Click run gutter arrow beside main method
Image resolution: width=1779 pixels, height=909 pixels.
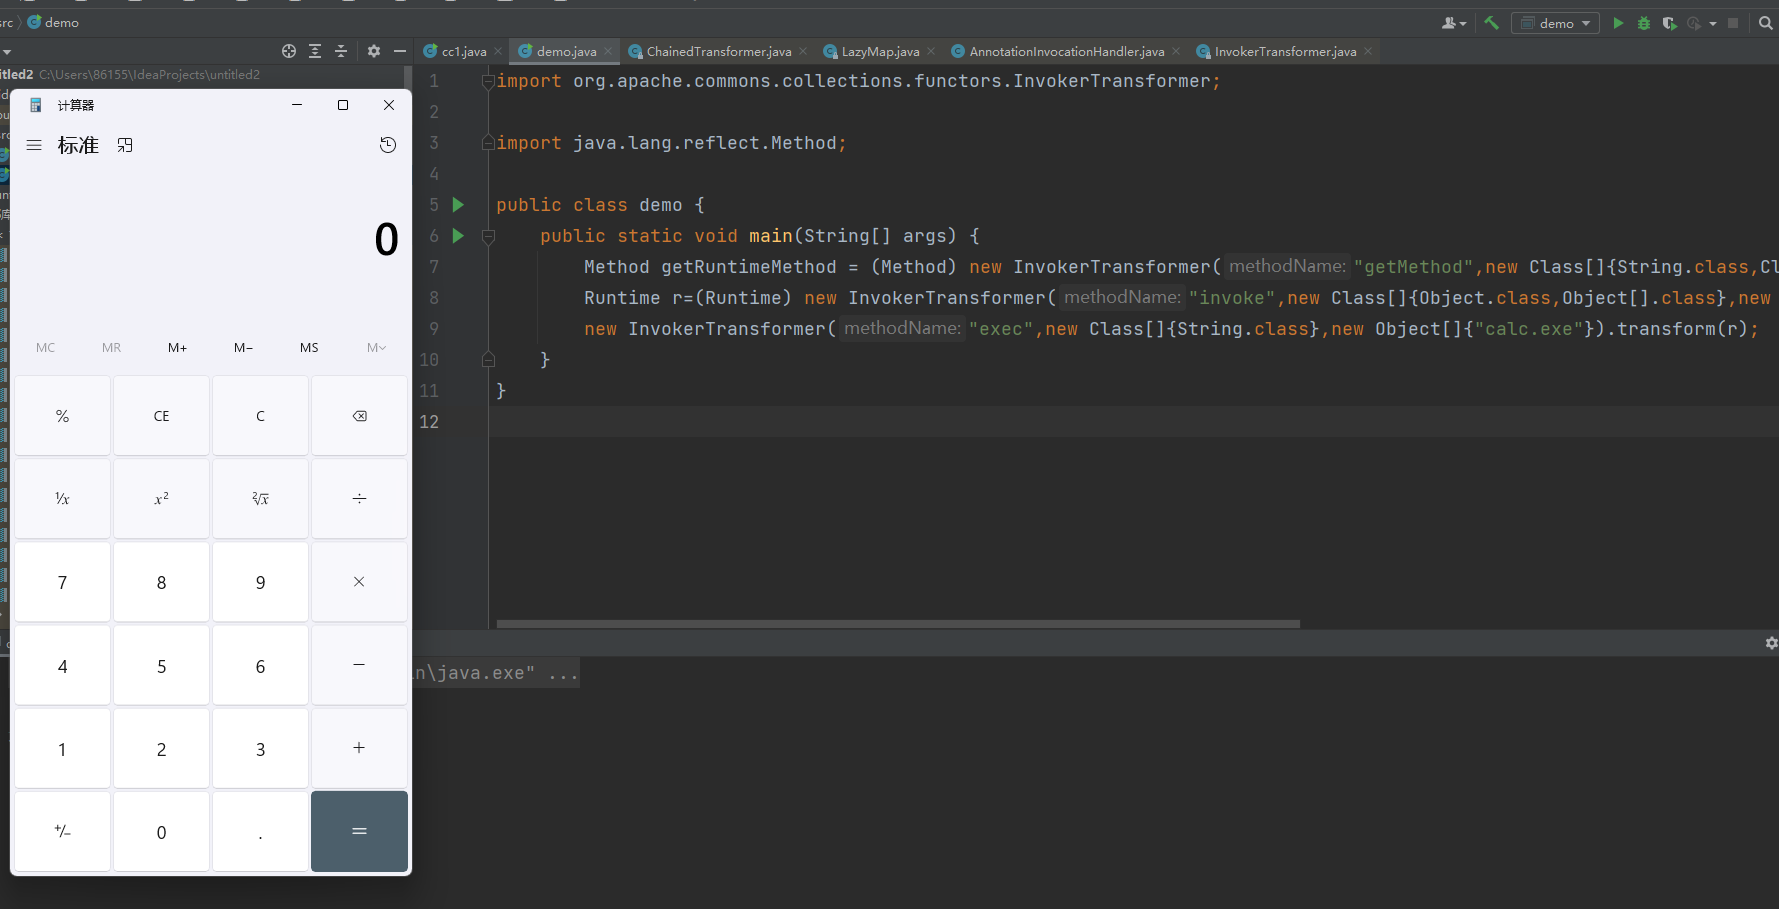click(x=458, y=236)
